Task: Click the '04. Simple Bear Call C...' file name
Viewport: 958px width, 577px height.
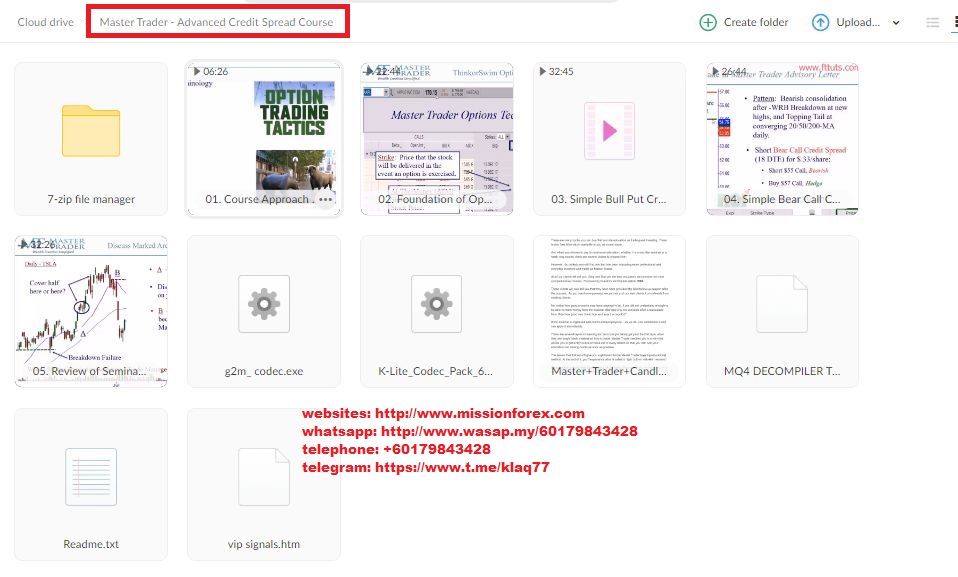Action: click(x=782, y=199)
